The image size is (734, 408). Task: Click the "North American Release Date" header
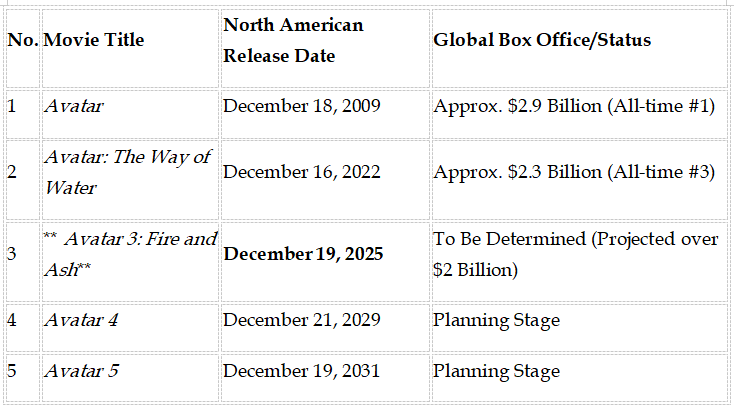tap(293, 40)
